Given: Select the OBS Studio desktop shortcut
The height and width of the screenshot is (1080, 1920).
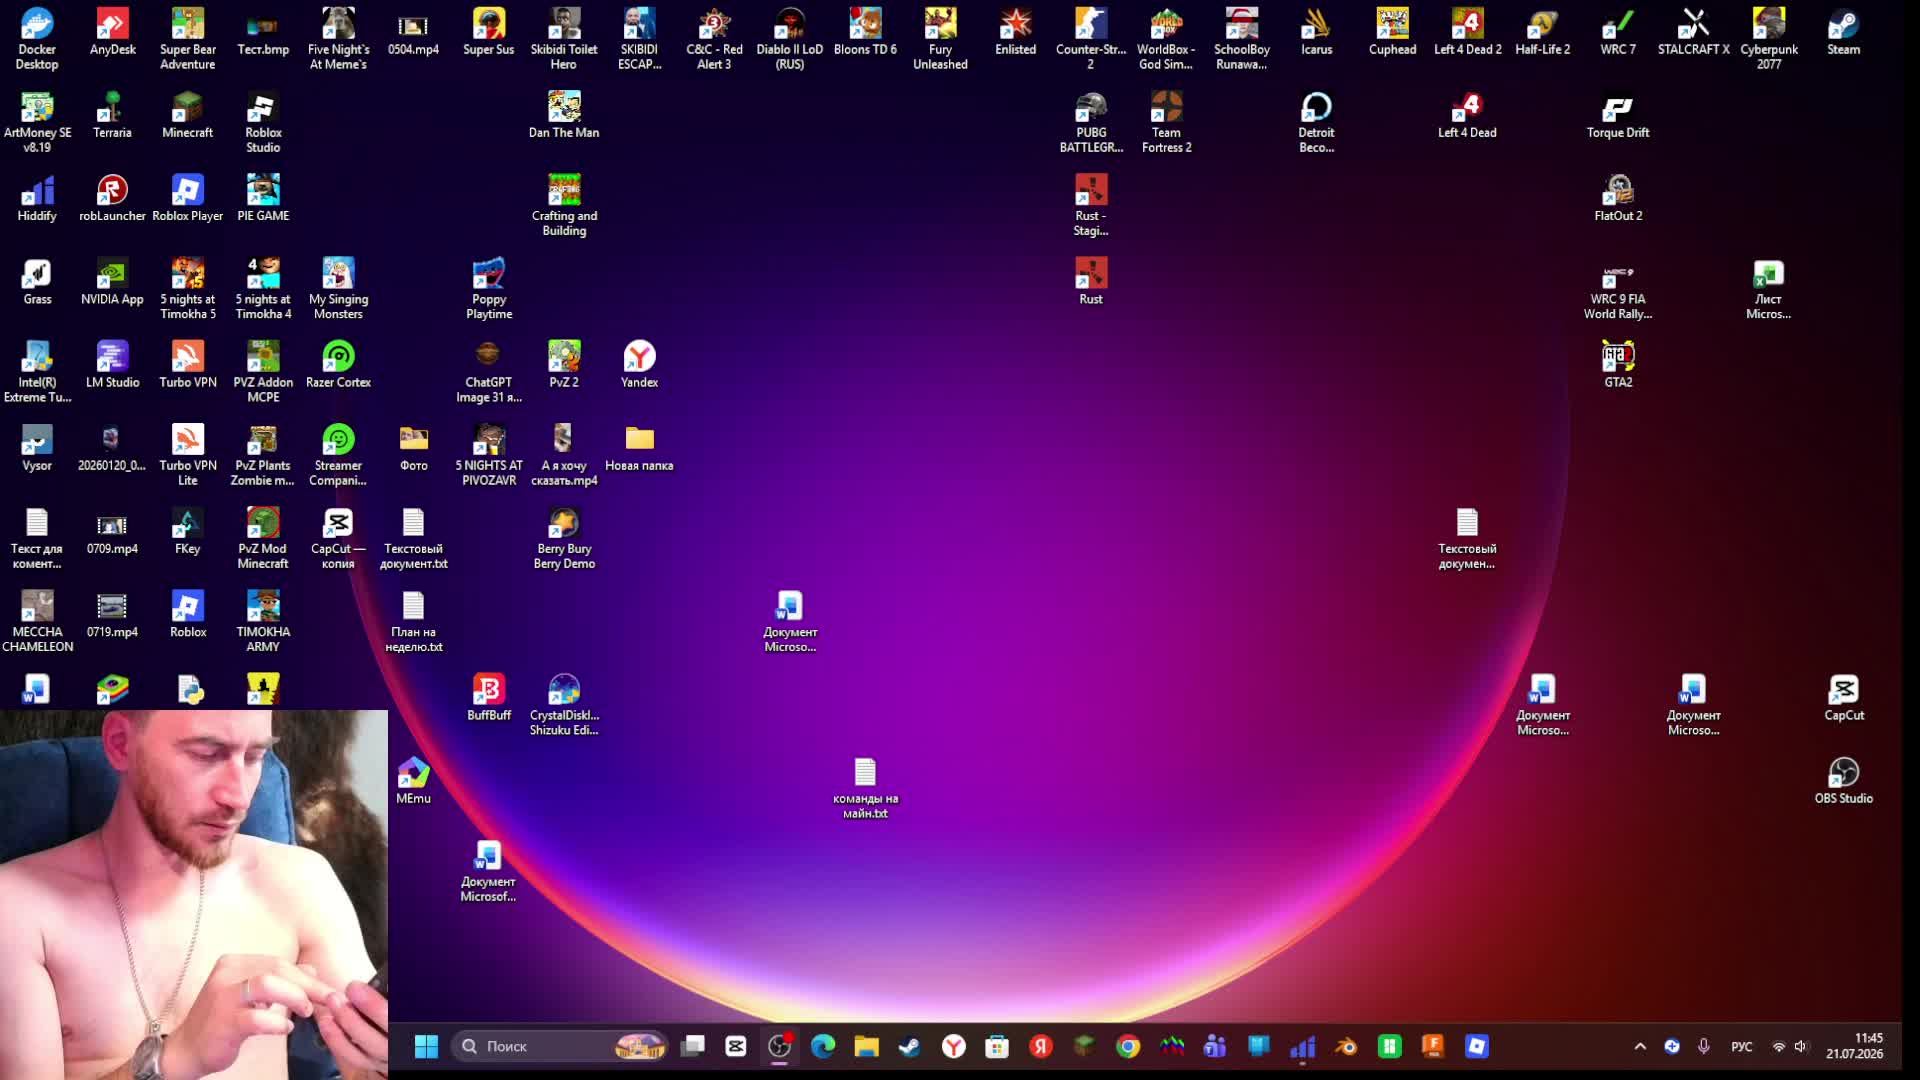Looking at the screenshot, I should click(1843, 780).
